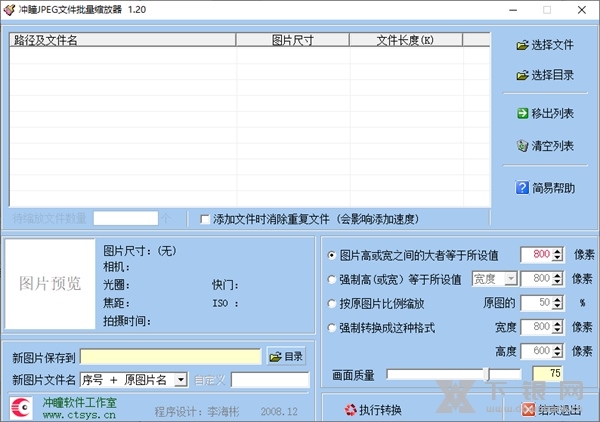The height and width of the screenshot is (422, 600).
Task: Click the quality value field showing 75
Action: (x=547, y=373)
